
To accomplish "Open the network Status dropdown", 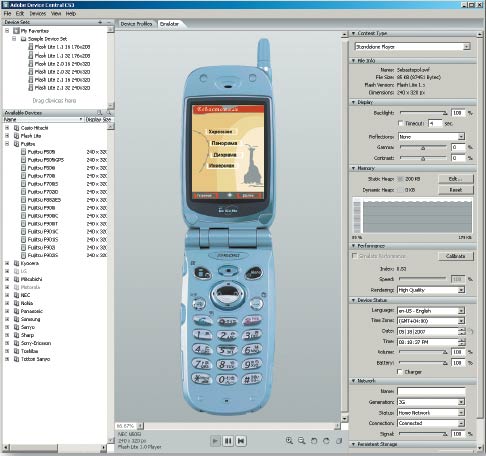I will [x=461, y=413].
